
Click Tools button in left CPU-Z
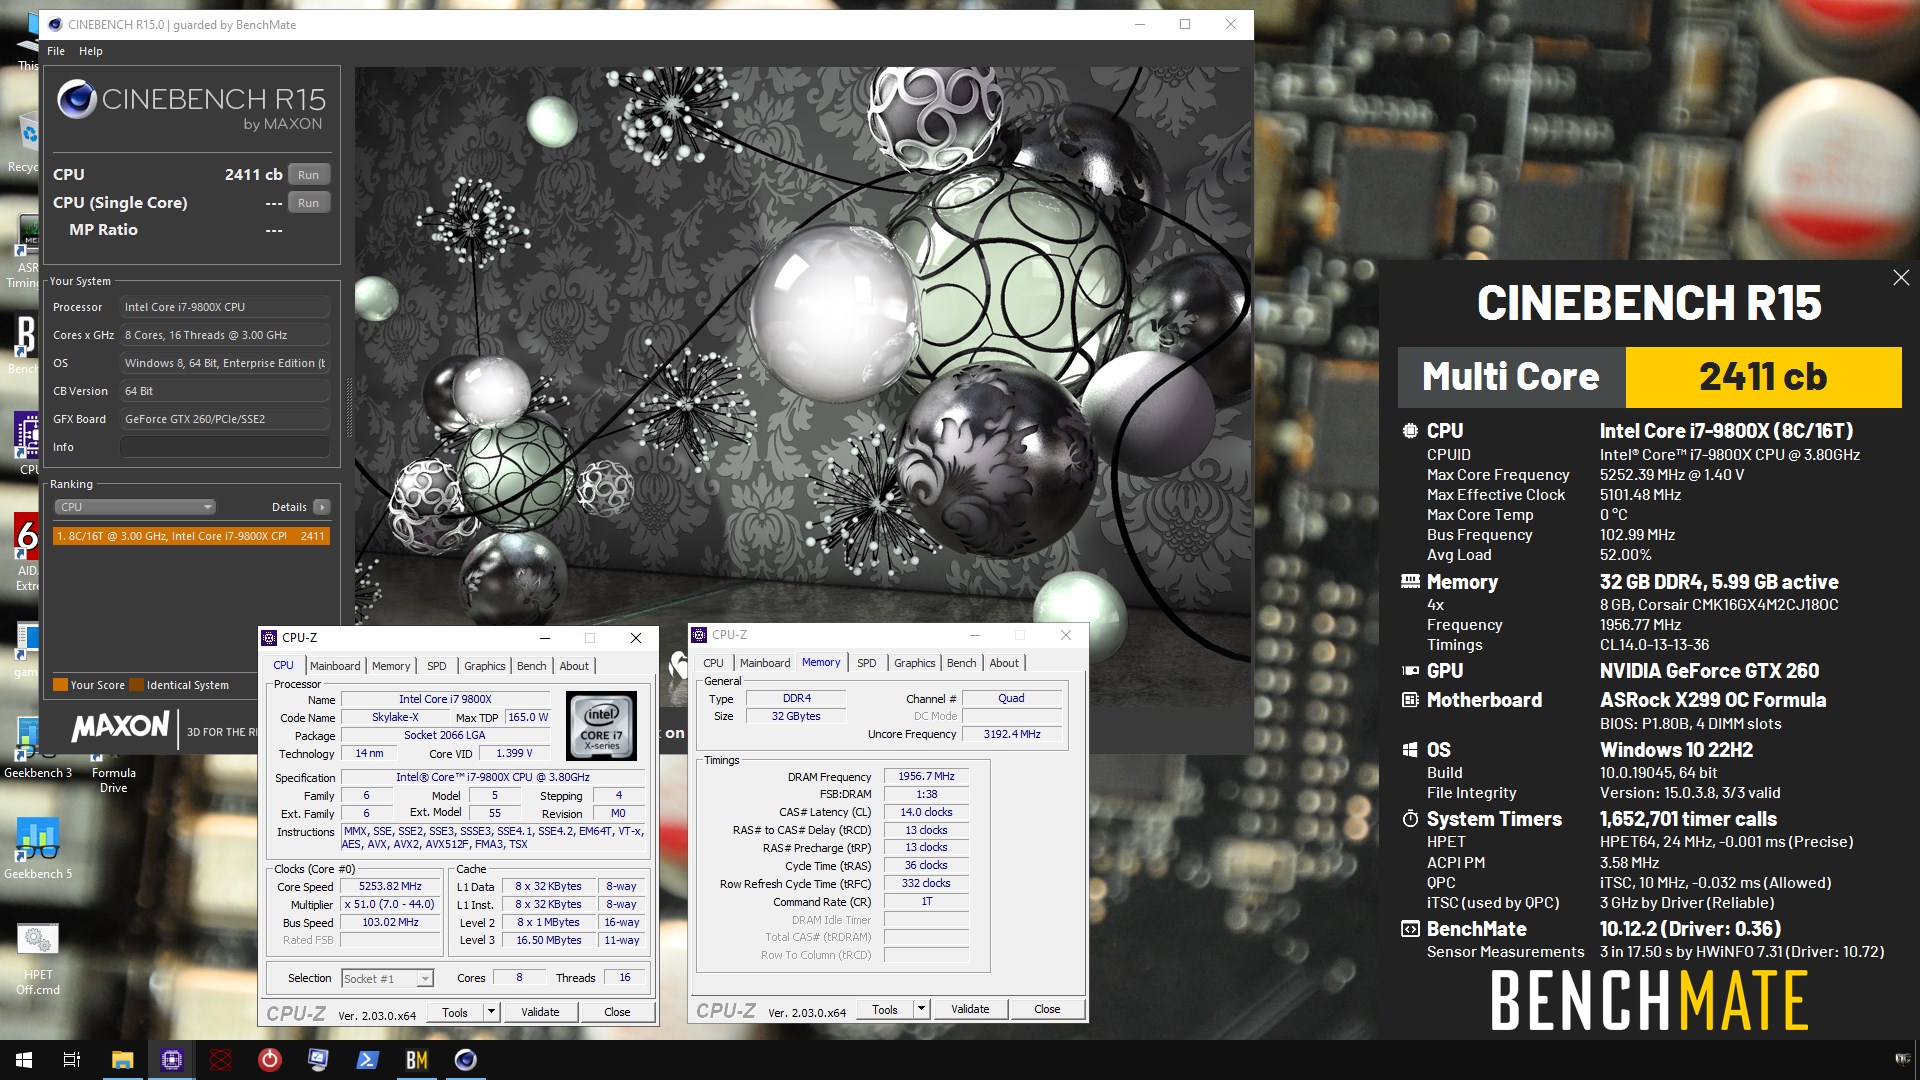coord(455,1012)
